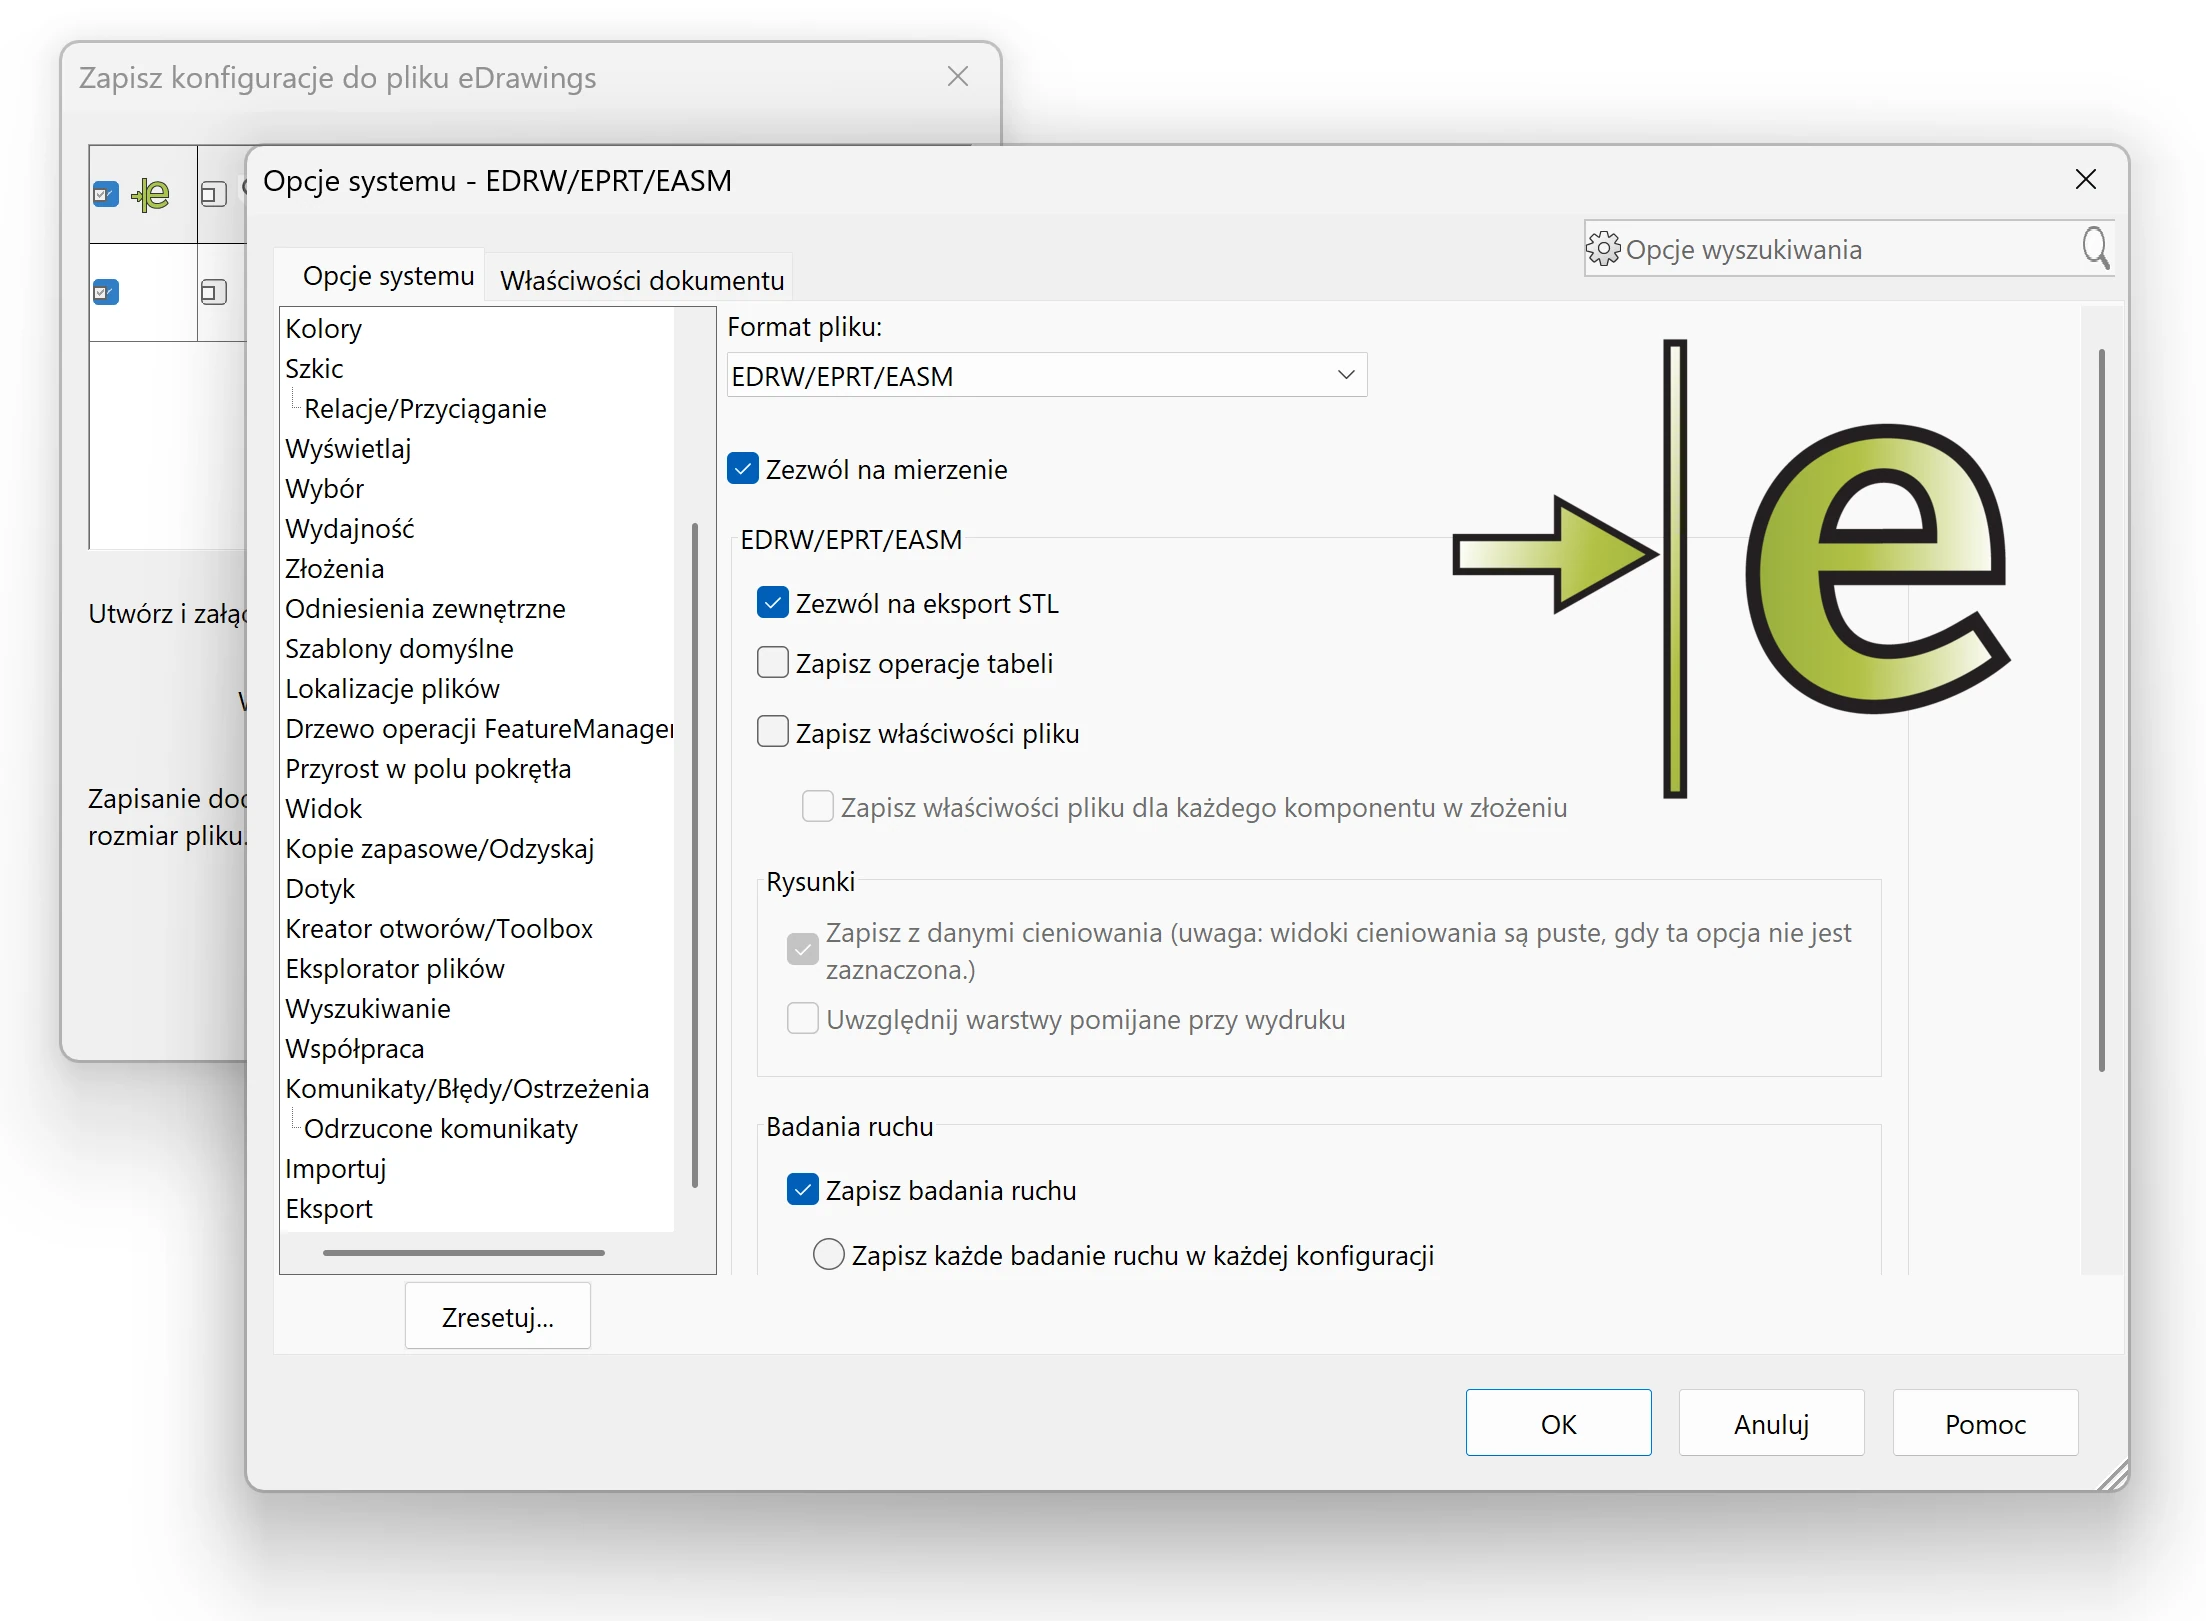Click the Zresetuj... button
The width and height of the screenshot is (2206, 1621).
tap(498, 1317)
